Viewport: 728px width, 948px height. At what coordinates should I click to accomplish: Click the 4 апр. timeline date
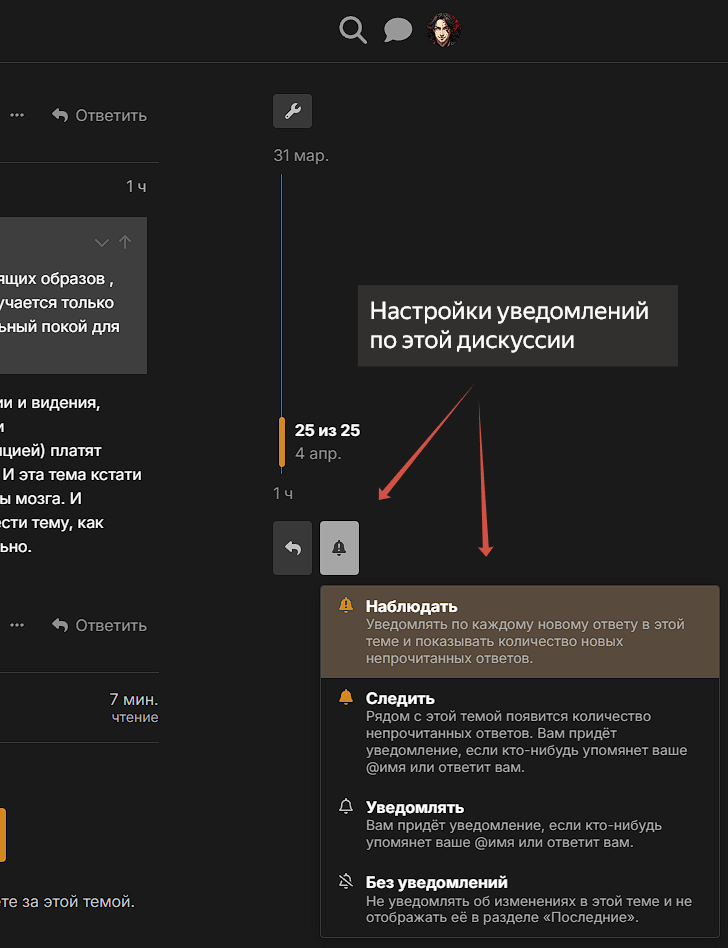point(318,453)
